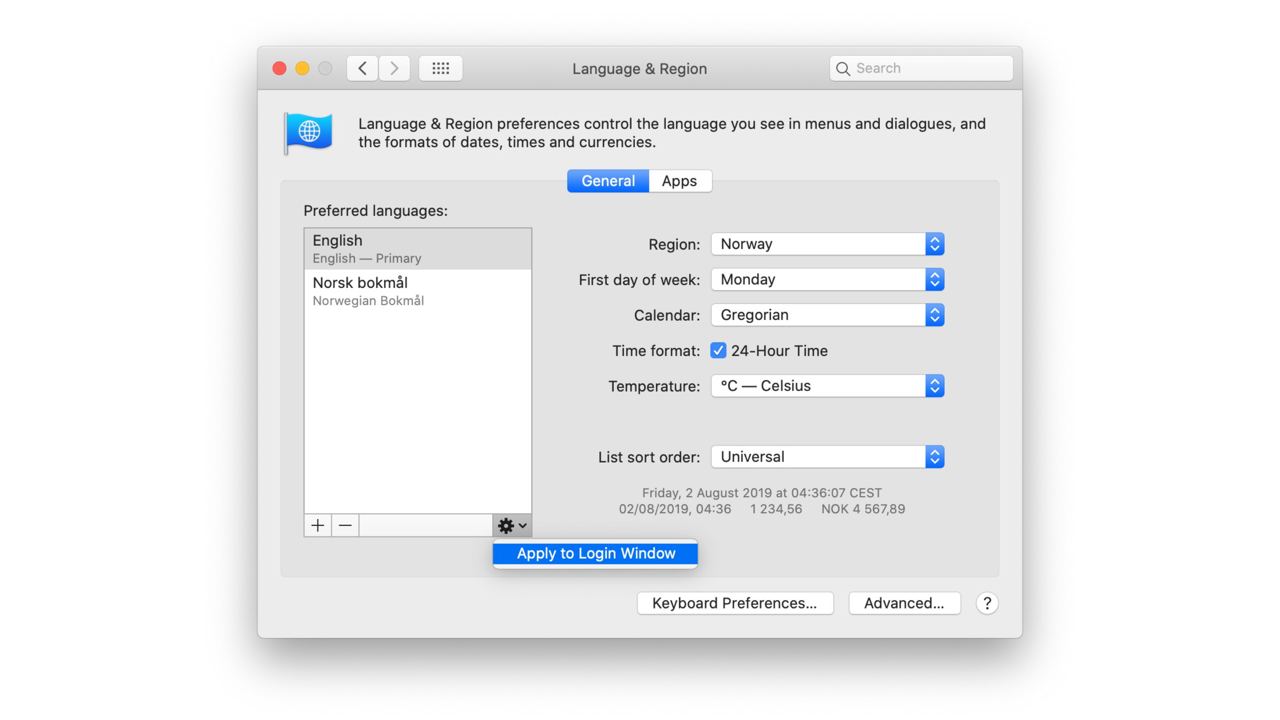Open the gear action menu
The image size is (1280, 720).
[x=511, y=525]
